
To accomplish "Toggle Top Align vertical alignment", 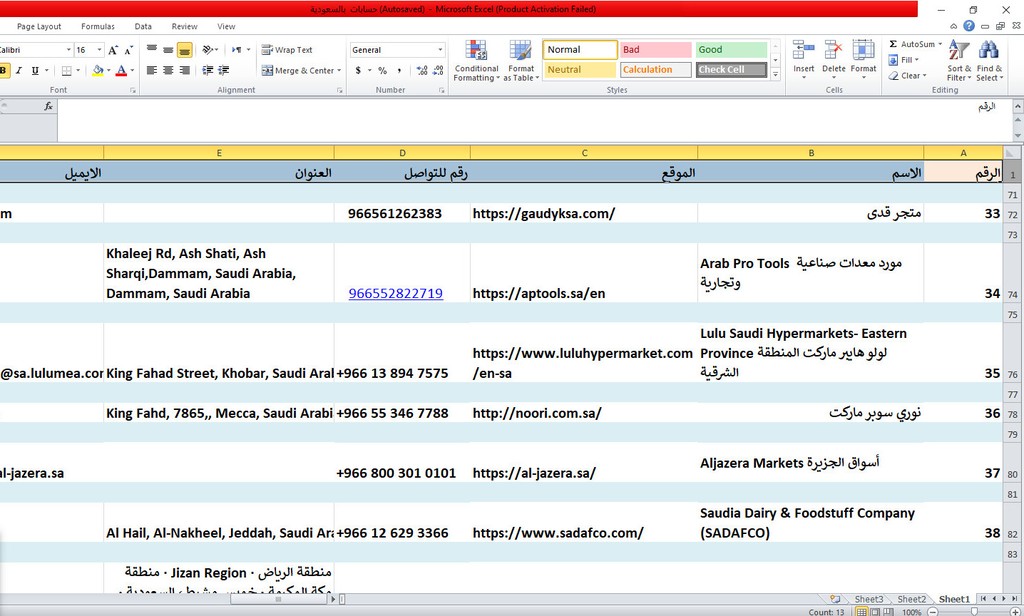I will pyautogui.click(x=152, y=50).
